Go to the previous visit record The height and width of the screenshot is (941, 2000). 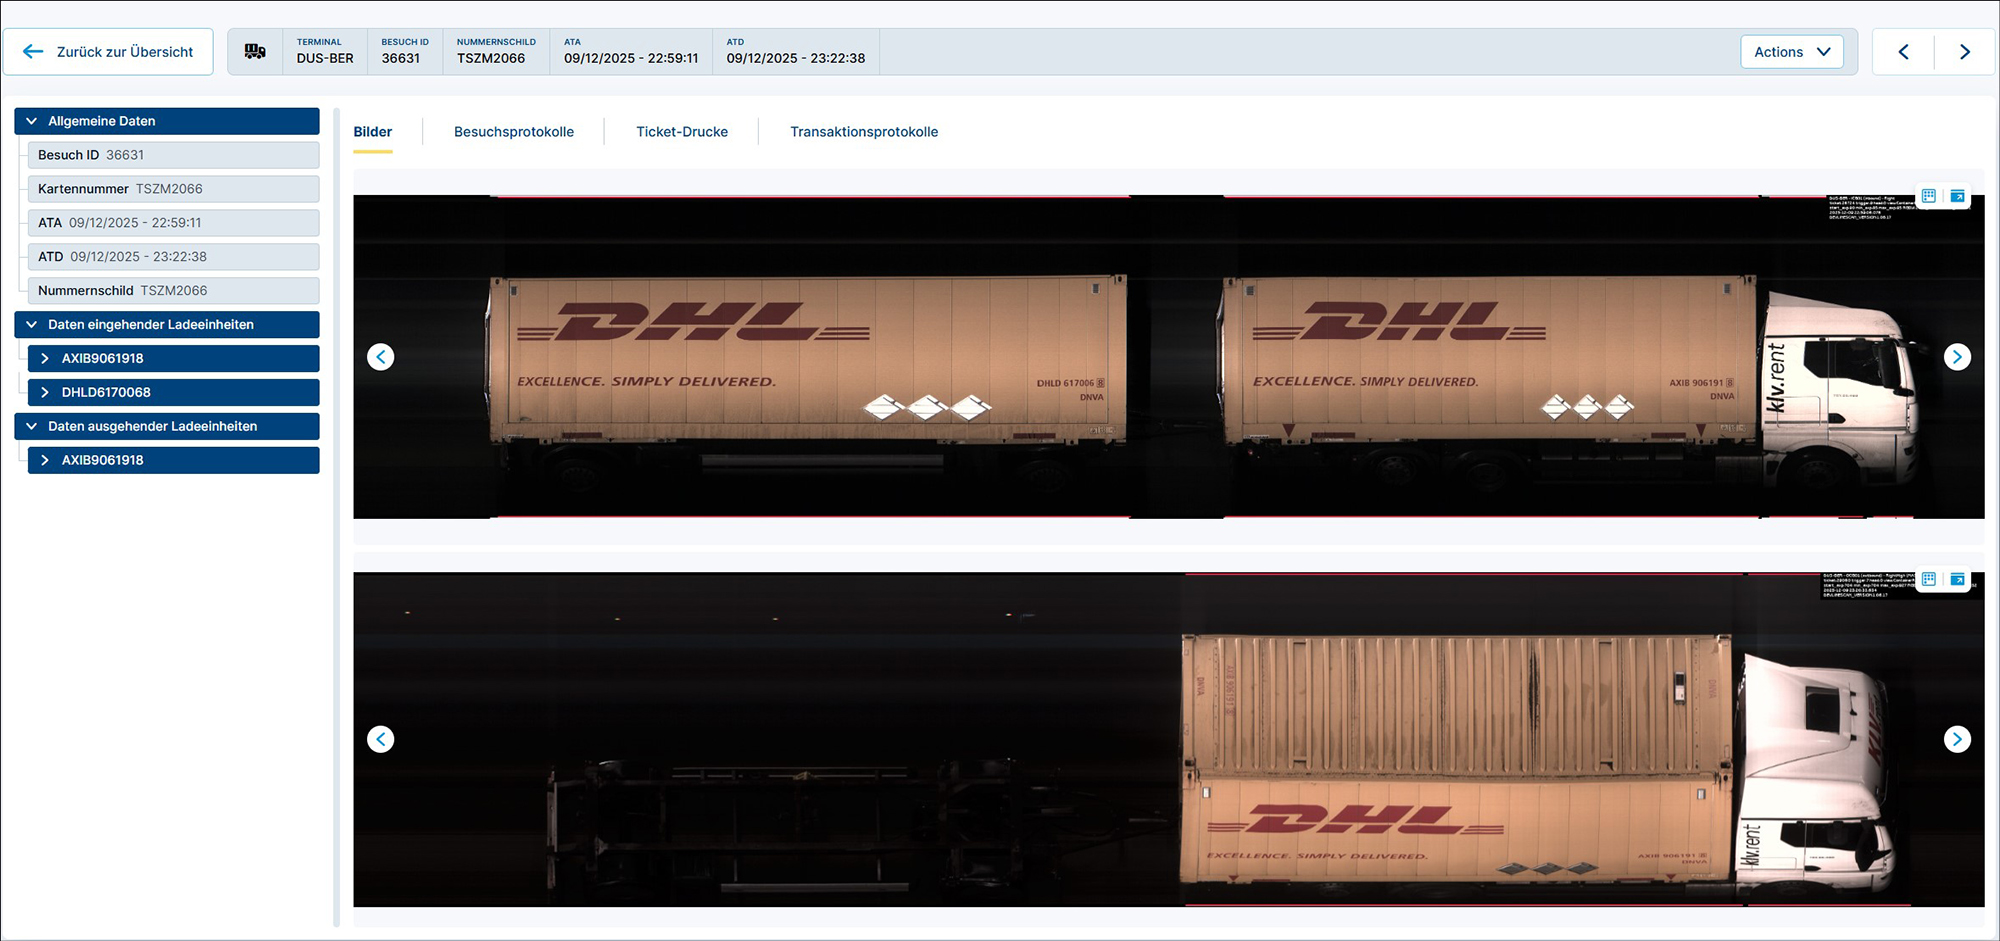(1903, 52)
